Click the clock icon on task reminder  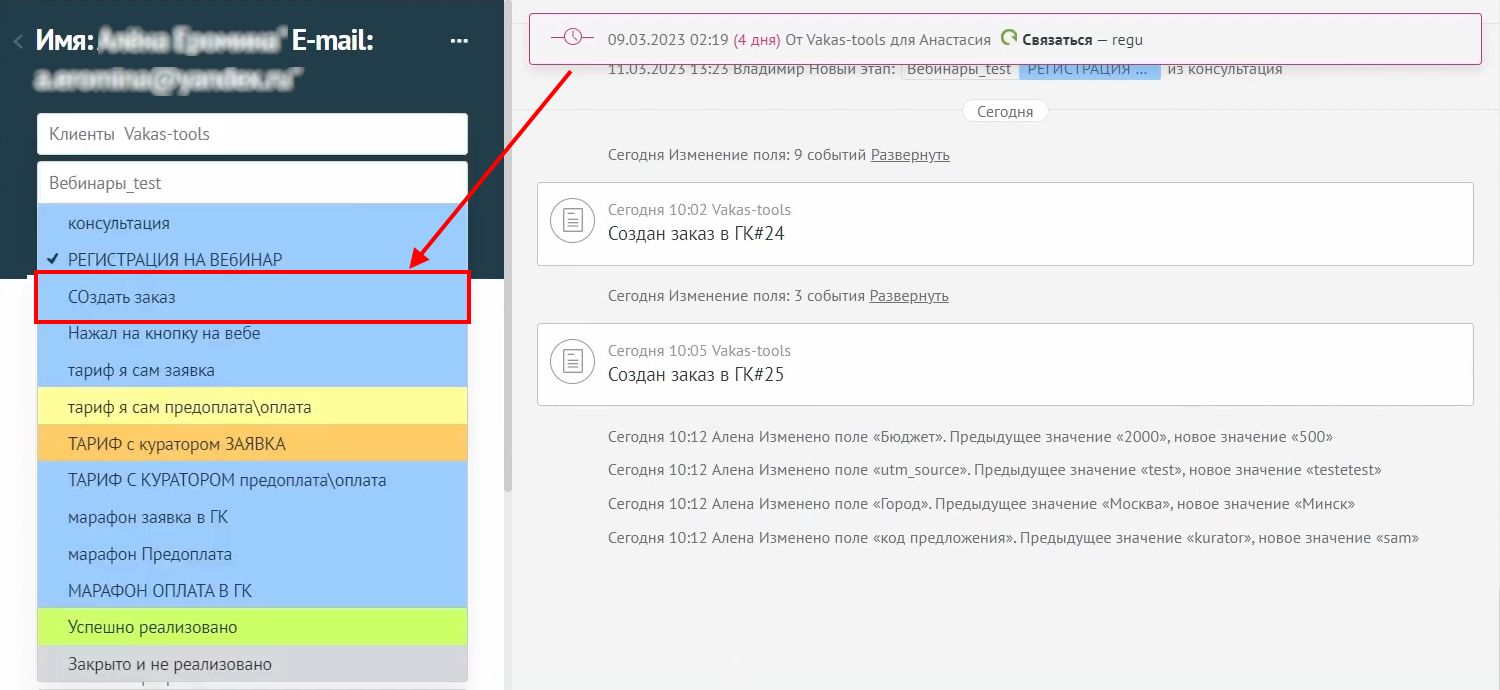point(572,37)
